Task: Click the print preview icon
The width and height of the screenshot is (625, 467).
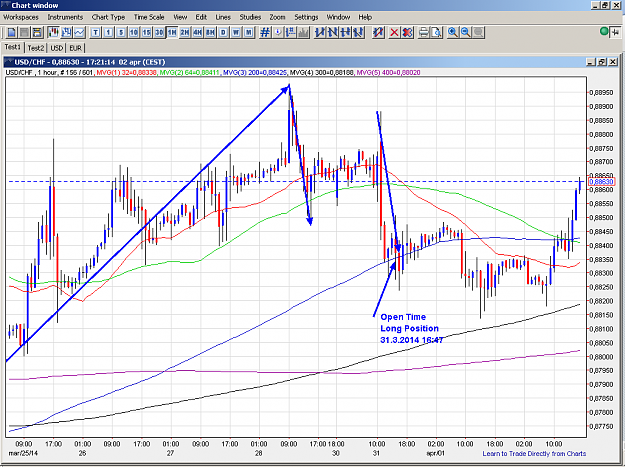Action: [x=437, y=32]
